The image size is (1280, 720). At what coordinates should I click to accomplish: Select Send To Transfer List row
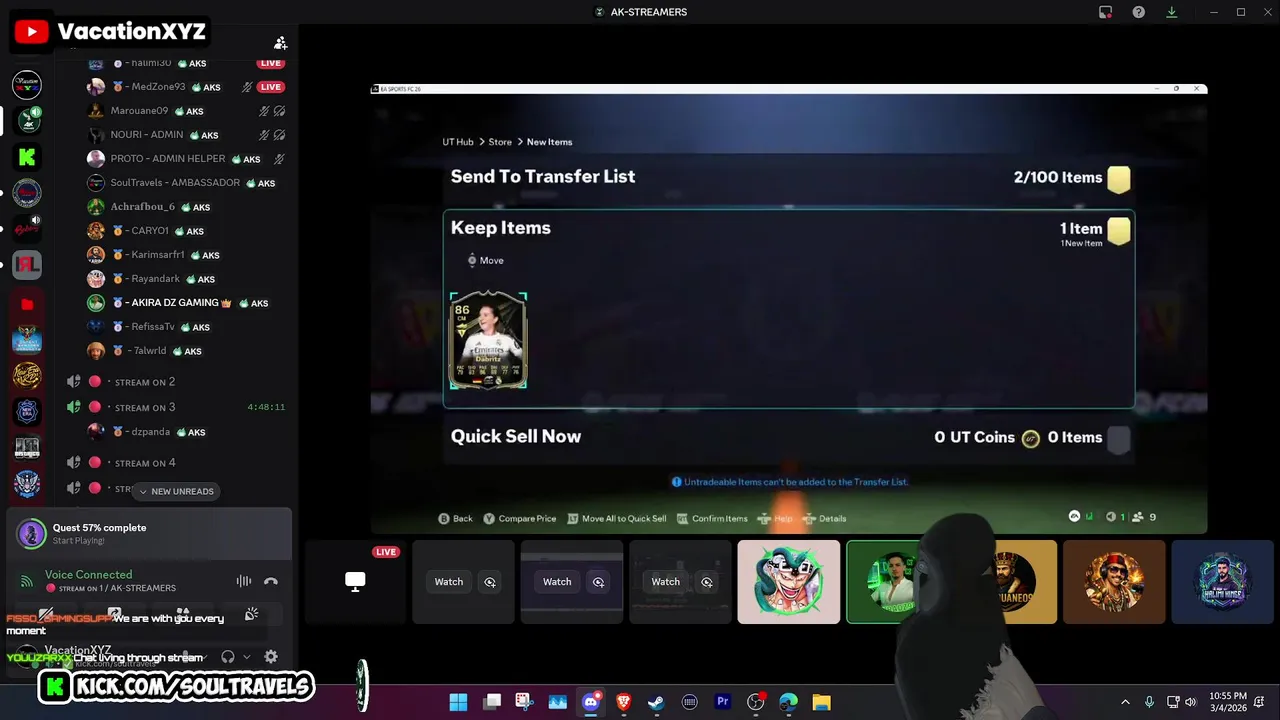(x=789, y=177)
